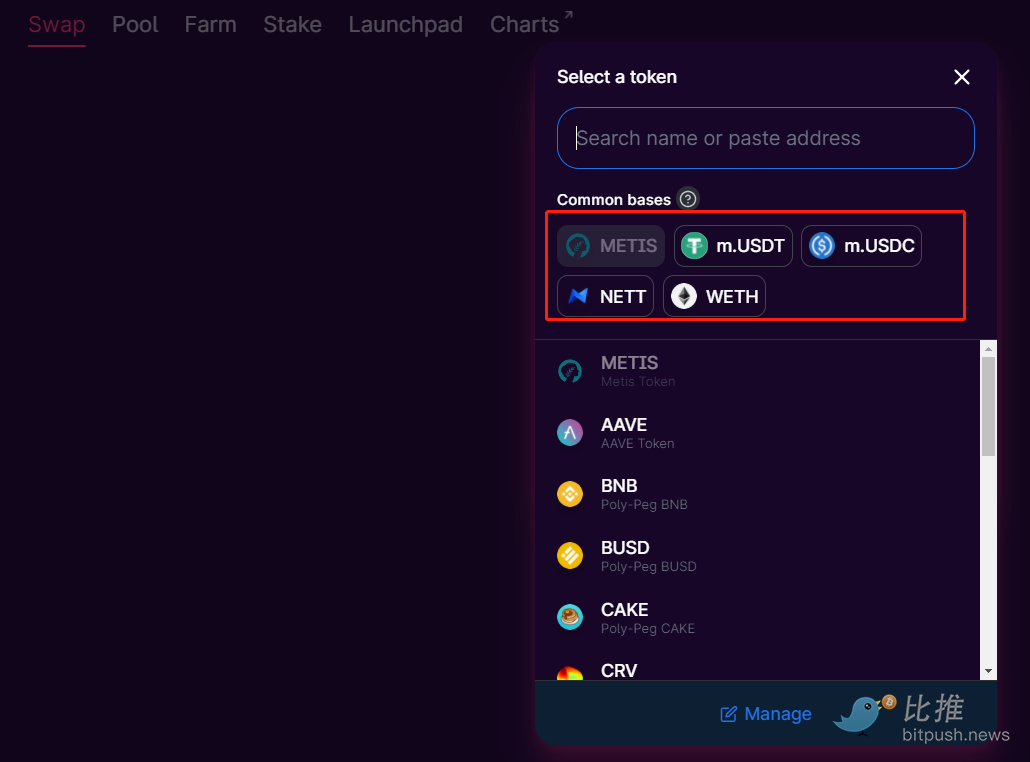Viewport: 1030px width, 762px height.
Task: Click the Ethereum icon on WETH chip
Action: coord(684,297)
